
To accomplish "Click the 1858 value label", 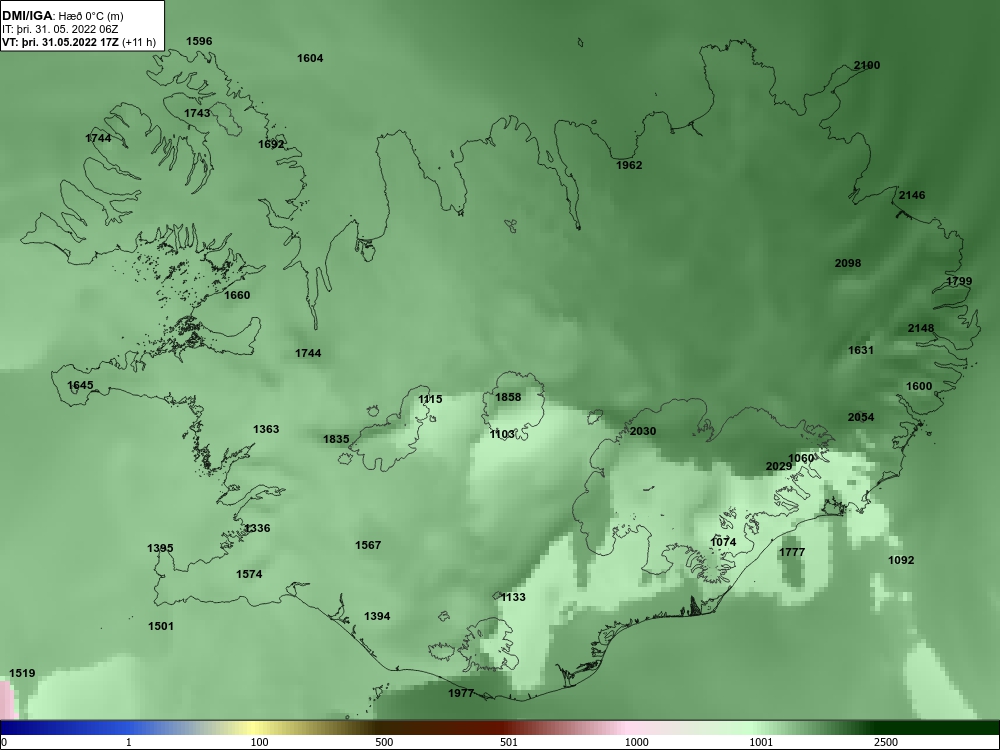I will [x=508, y=397].
